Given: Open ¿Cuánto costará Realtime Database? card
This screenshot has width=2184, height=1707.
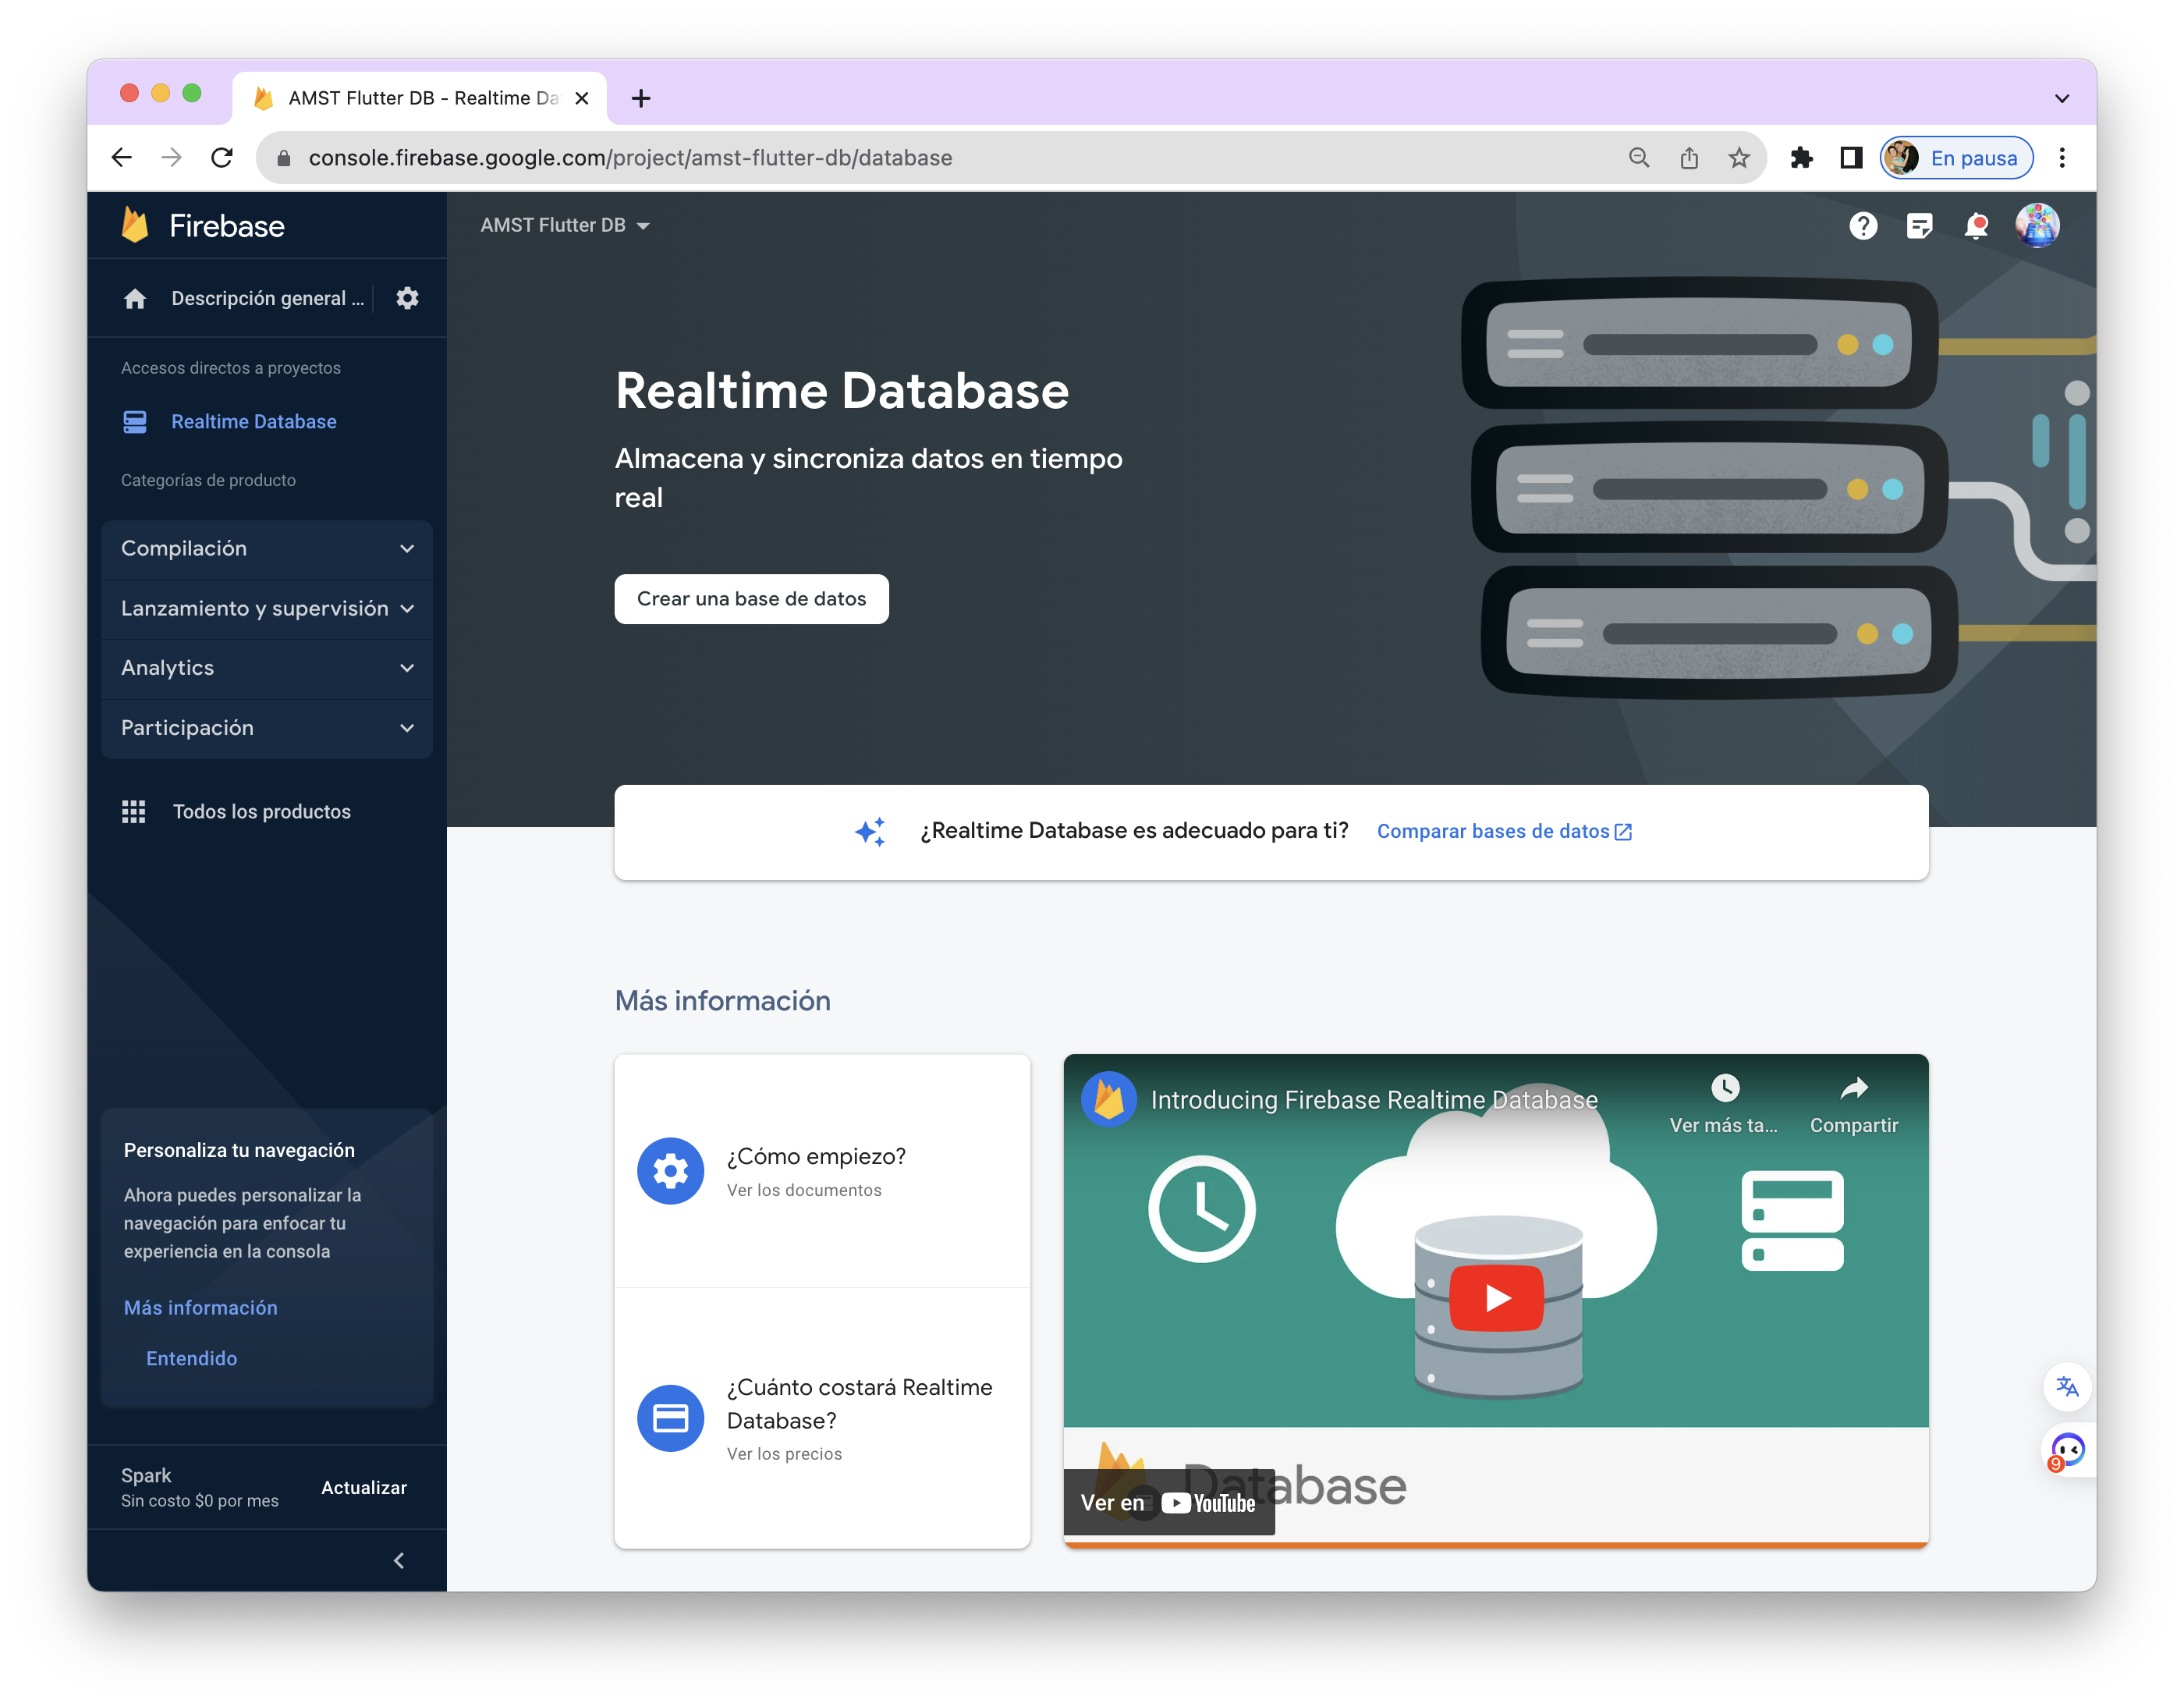Looking at the screenshot, I should [822, 1418].
